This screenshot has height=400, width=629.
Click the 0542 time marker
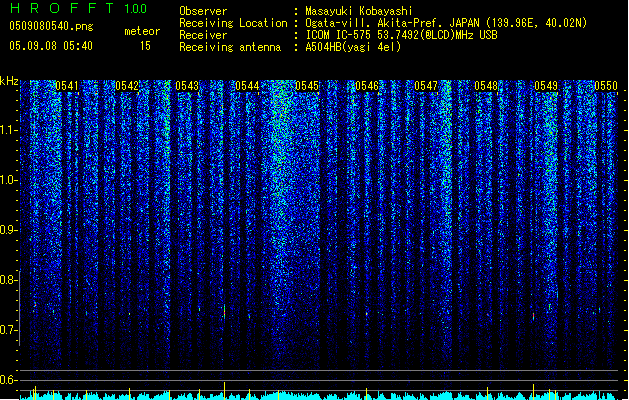[127, 86]
